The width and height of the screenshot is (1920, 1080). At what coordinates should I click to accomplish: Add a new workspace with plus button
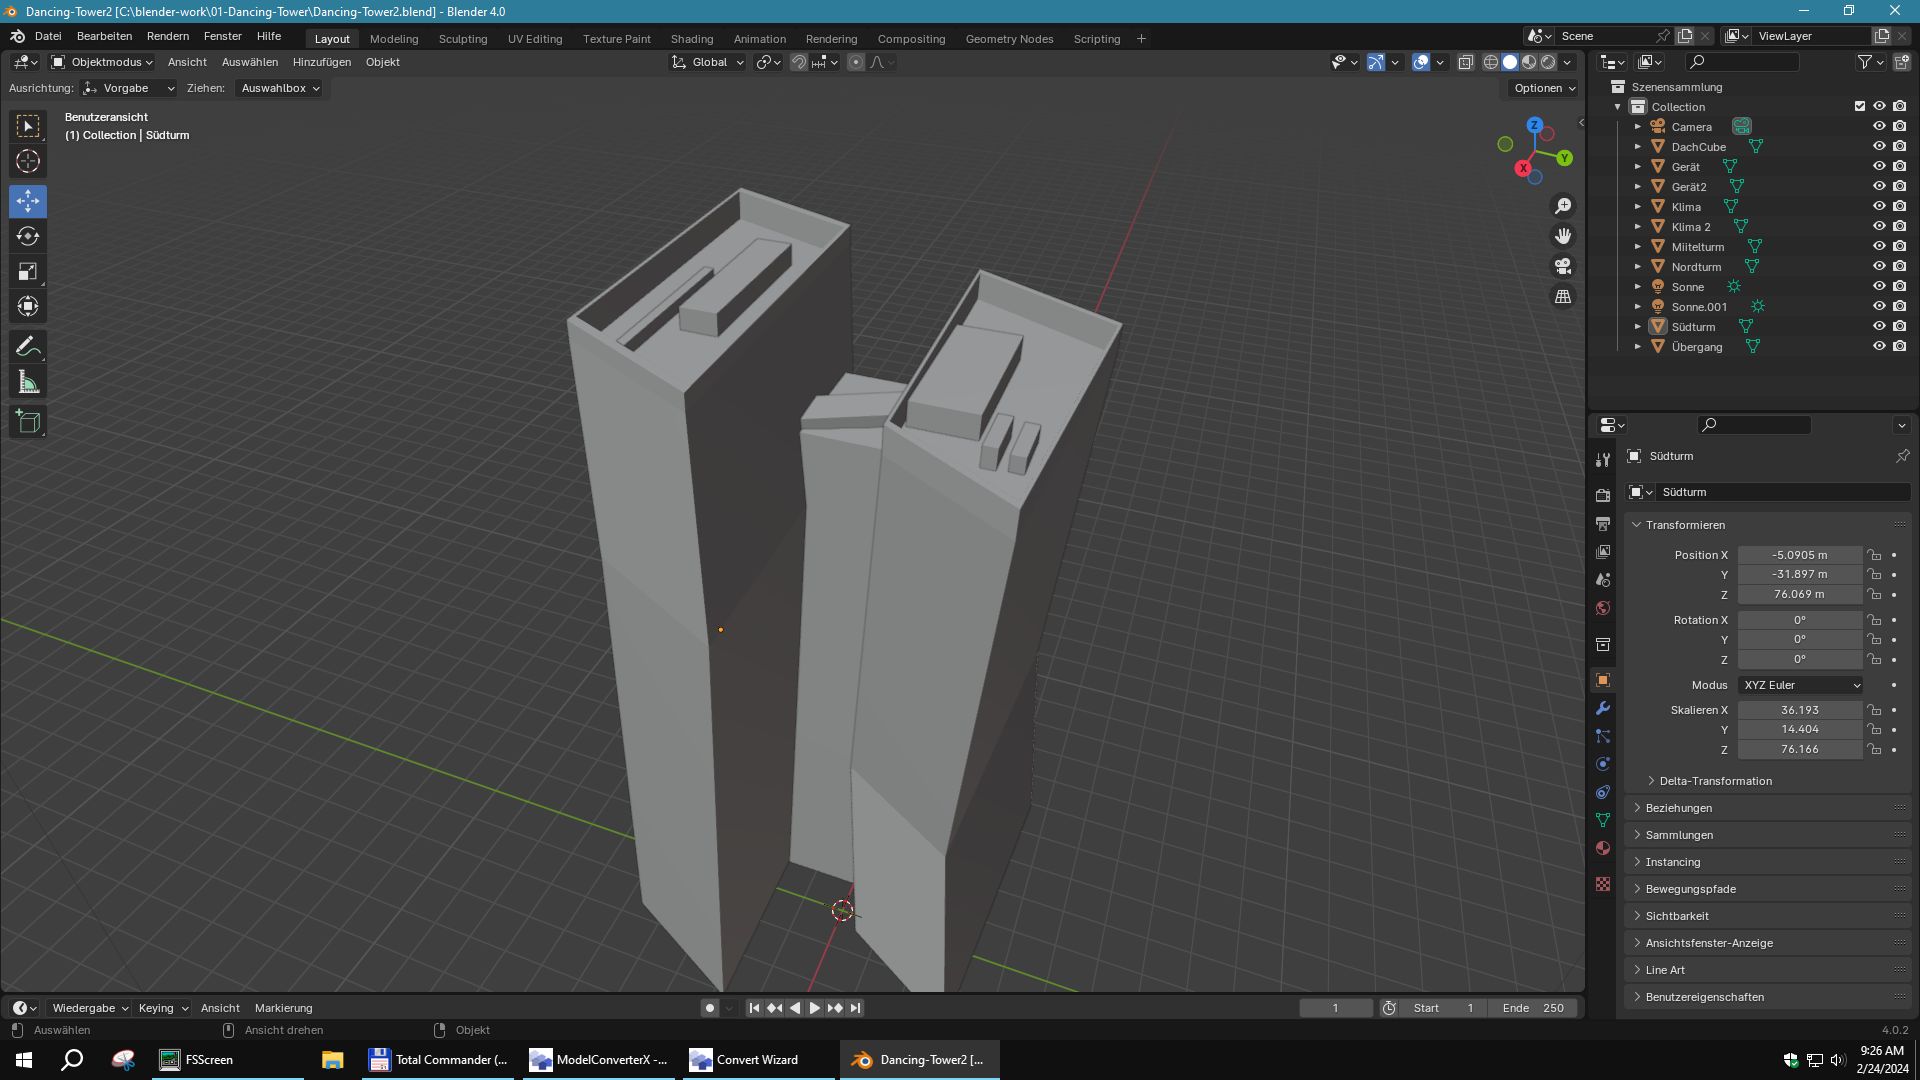1141,39
